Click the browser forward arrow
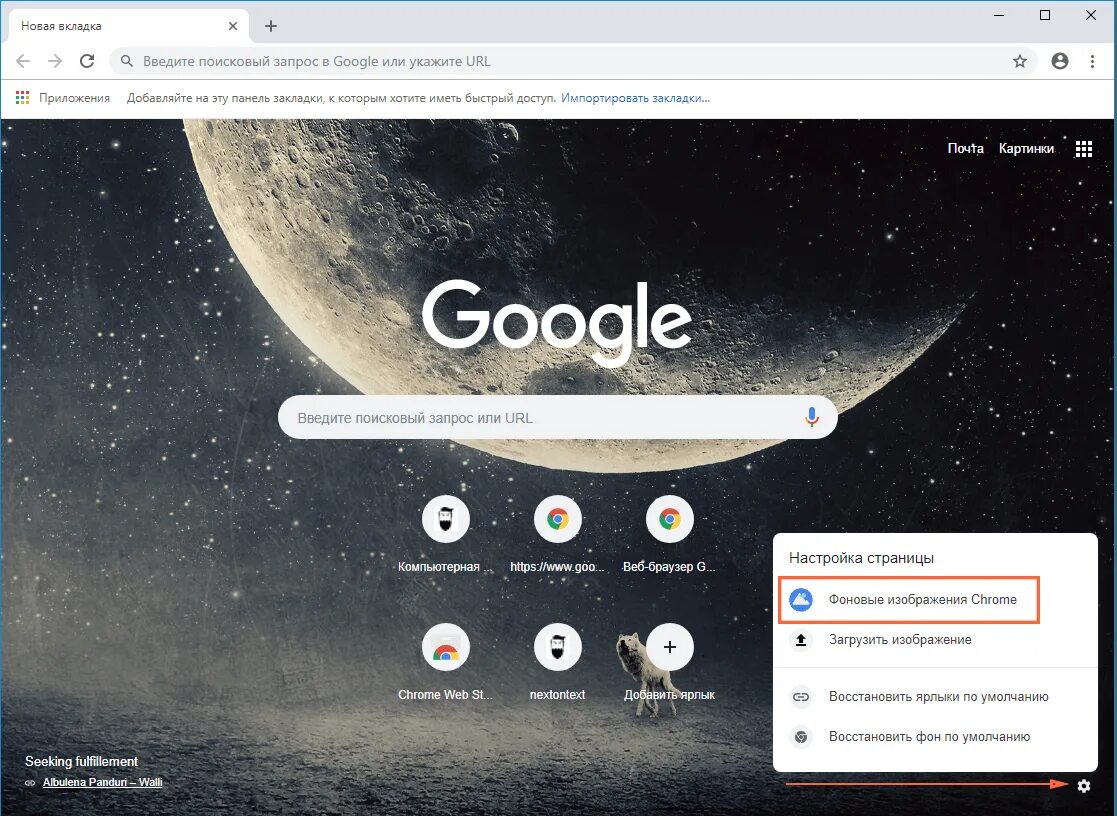 tap(55, 61)
